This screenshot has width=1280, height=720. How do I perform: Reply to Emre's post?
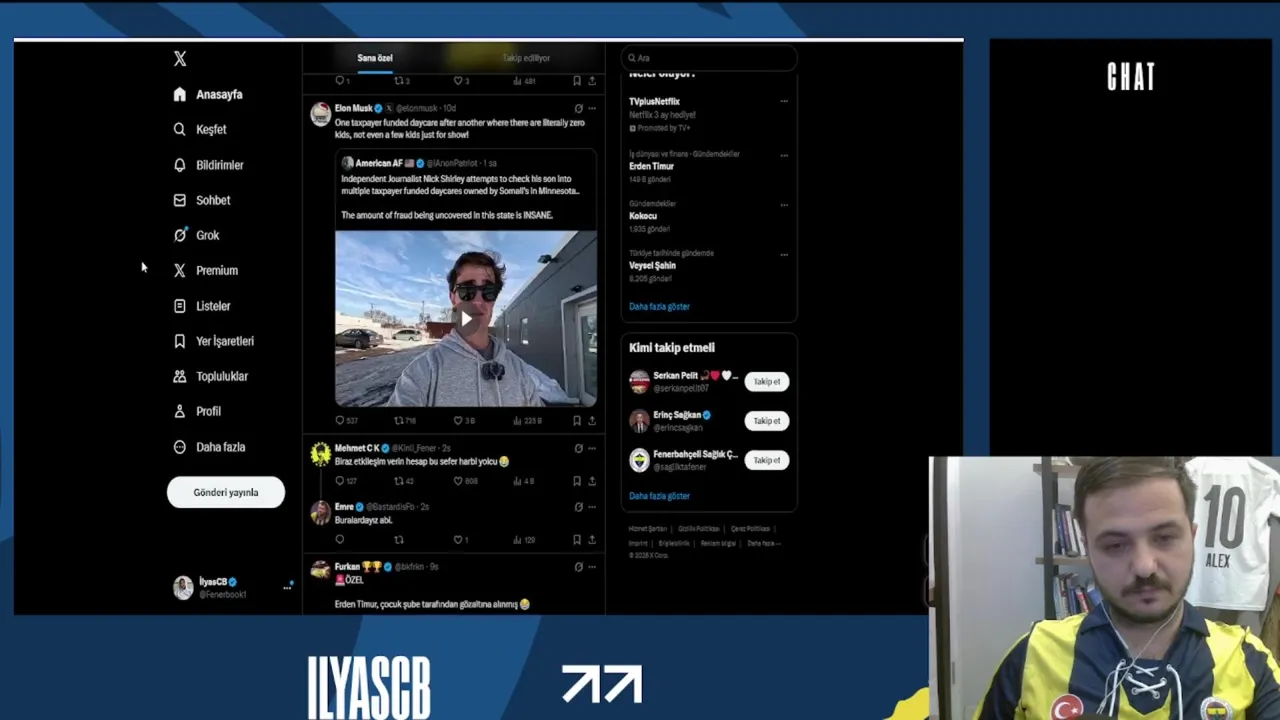pos(340,540)
